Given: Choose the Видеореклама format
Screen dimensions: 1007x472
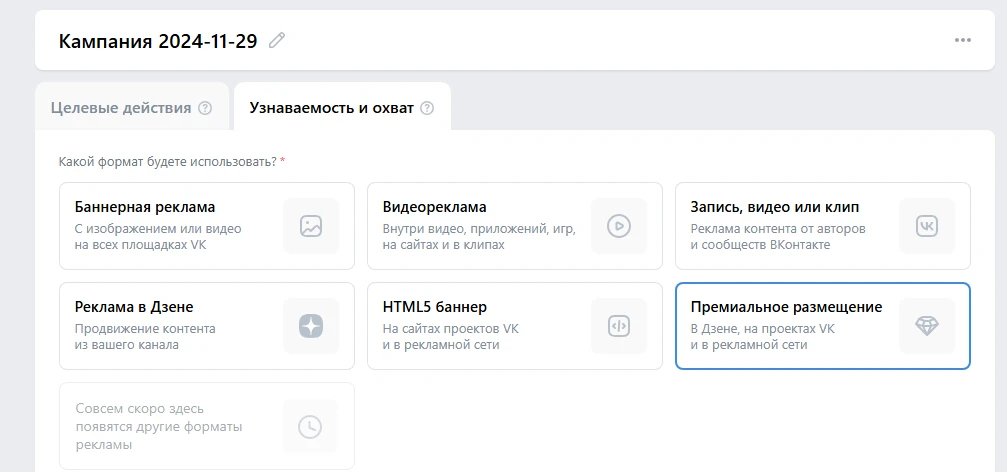Looking at the screenshot, I should 514,226.
